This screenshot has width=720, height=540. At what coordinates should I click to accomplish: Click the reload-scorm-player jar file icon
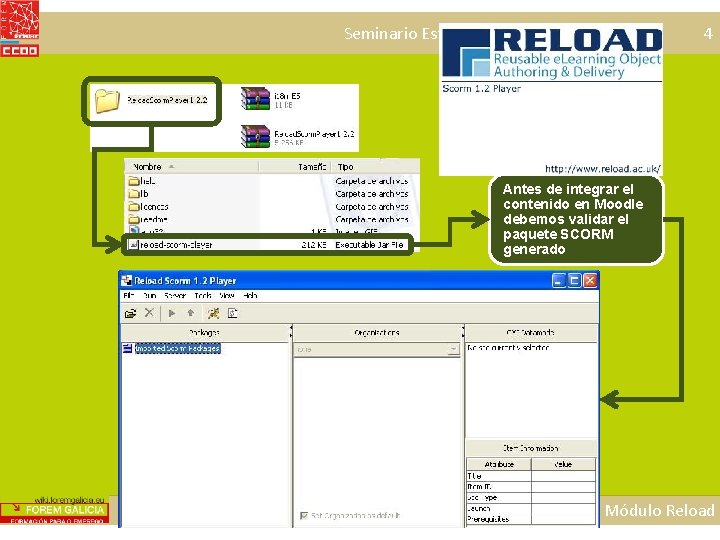(133, 245)
